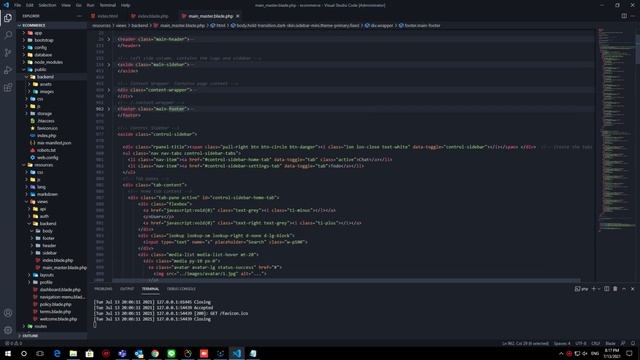Change language mode via Blade

click(610, 343)
